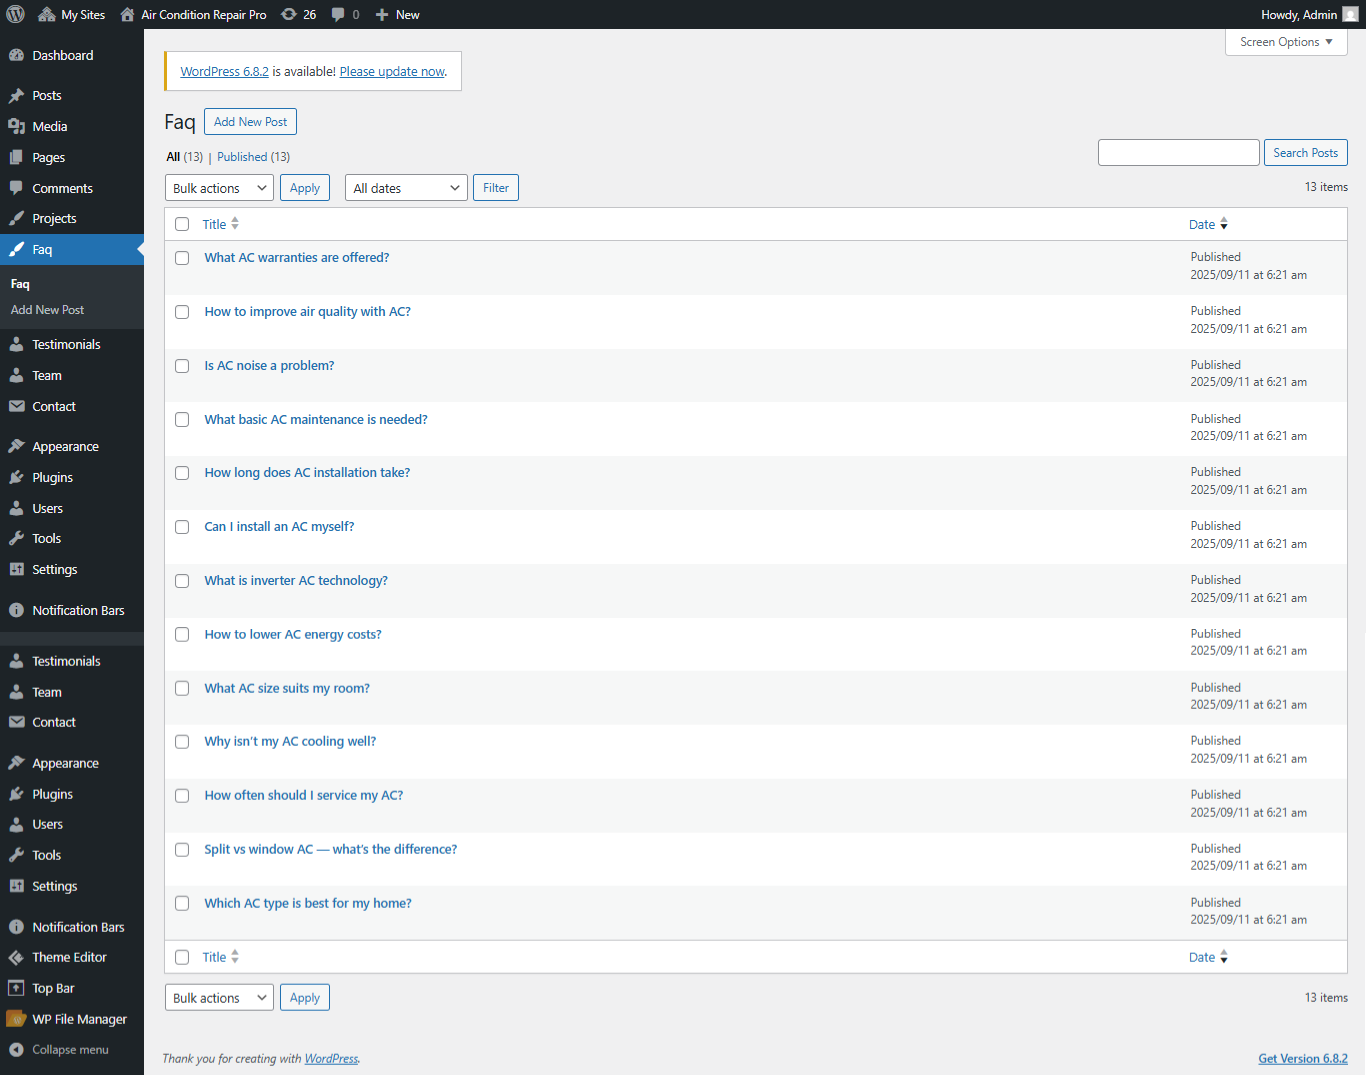Open the WordPress logo menu in admin bar
This screenshot has width=1366, height=1076.
tap(16, 14)
